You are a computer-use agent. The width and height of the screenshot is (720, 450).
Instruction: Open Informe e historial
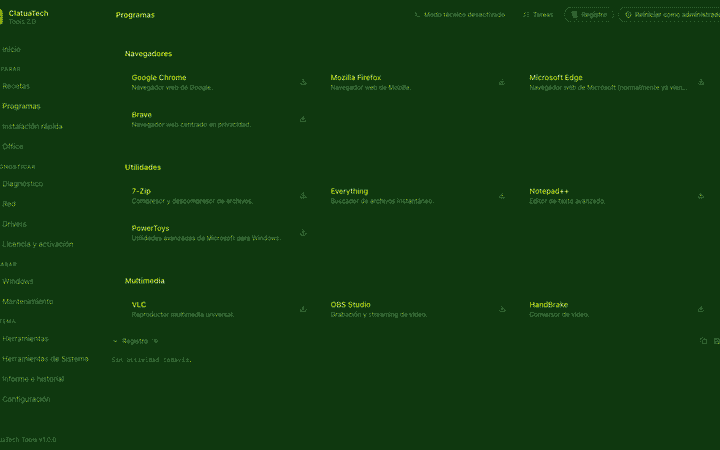tap(33, 379)
